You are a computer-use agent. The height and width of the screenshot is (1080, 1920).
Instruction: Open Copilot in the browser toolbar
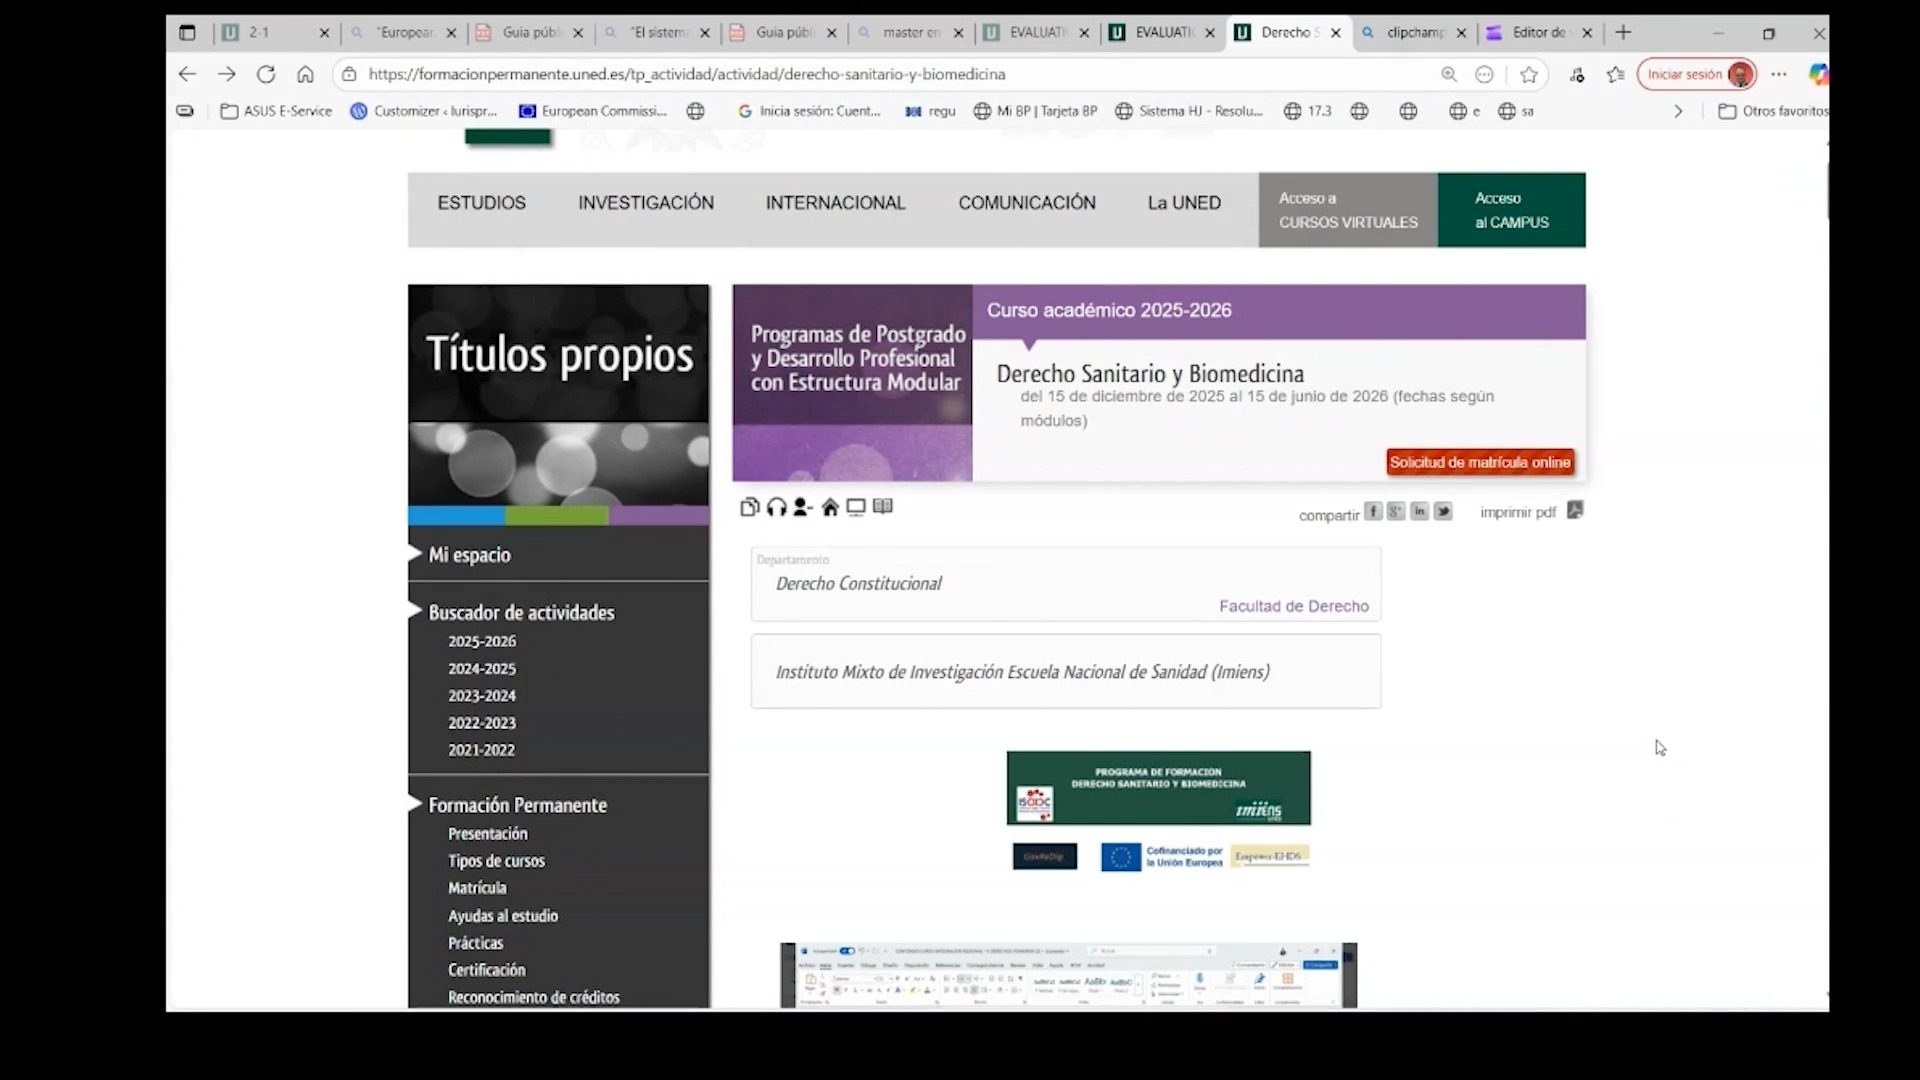(x=1819, y=74)
